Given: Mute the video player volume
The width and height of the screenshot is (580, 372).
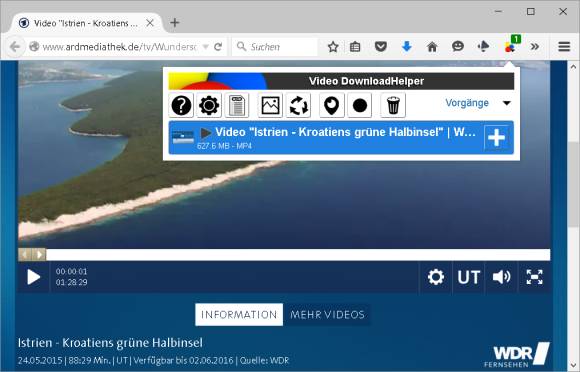Looking at the screenshot, I should (501, 277).
